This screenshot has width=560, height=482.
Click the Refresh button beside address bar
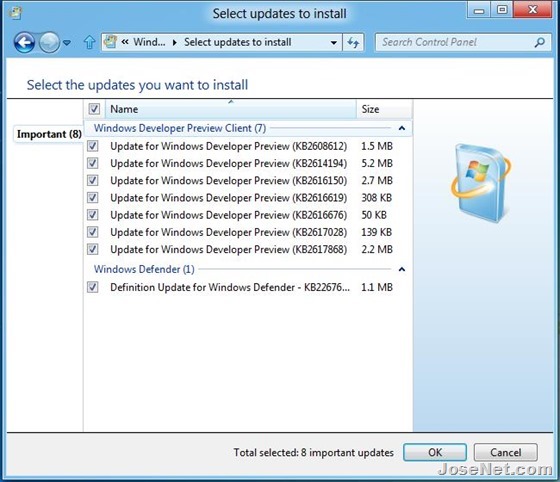[x=353, y=43]
